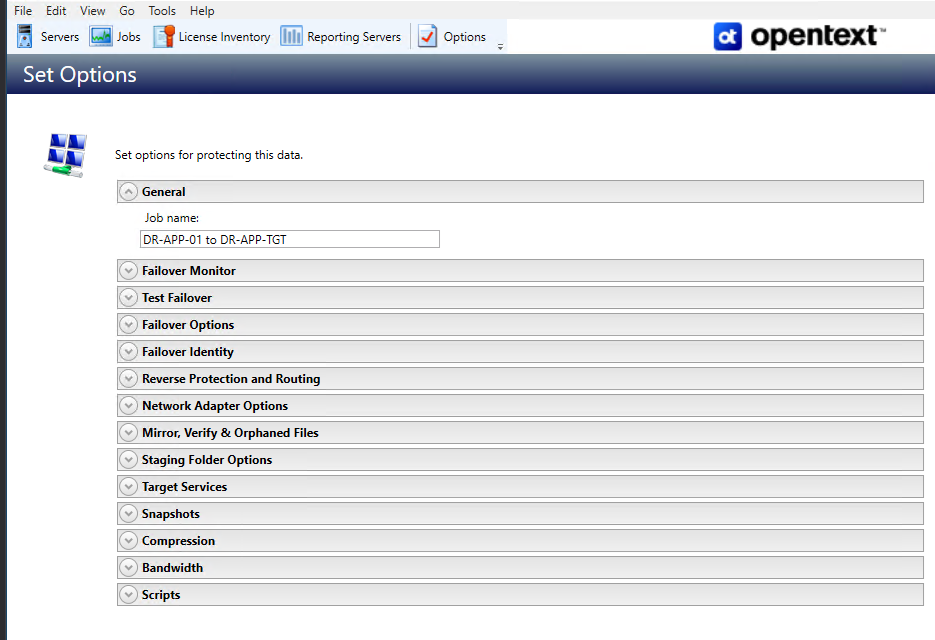Click the toolbar overflow arrow
Image resolution: width=935 pixels, height=640 pixels.
500,46
